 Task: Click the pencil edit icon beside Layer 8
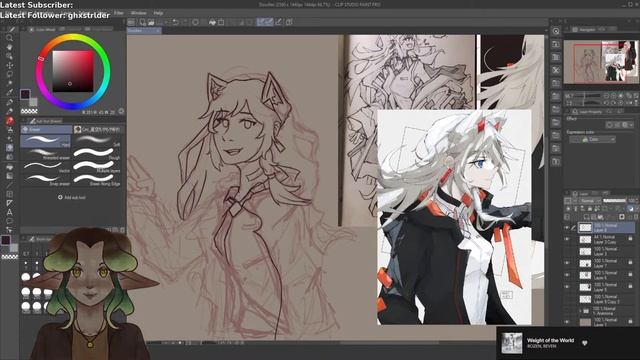tap(574, 228)
